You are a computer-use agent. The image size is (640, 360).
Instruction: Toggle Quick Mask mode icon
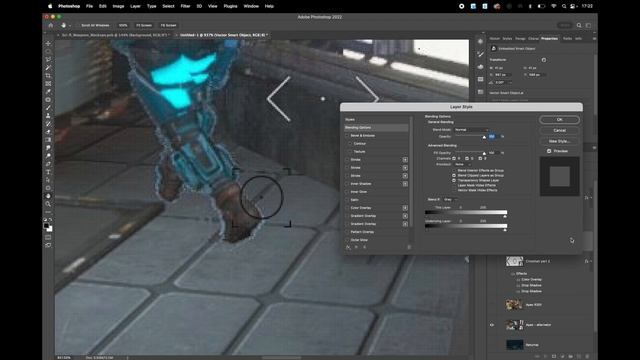(x=48, y=237)
